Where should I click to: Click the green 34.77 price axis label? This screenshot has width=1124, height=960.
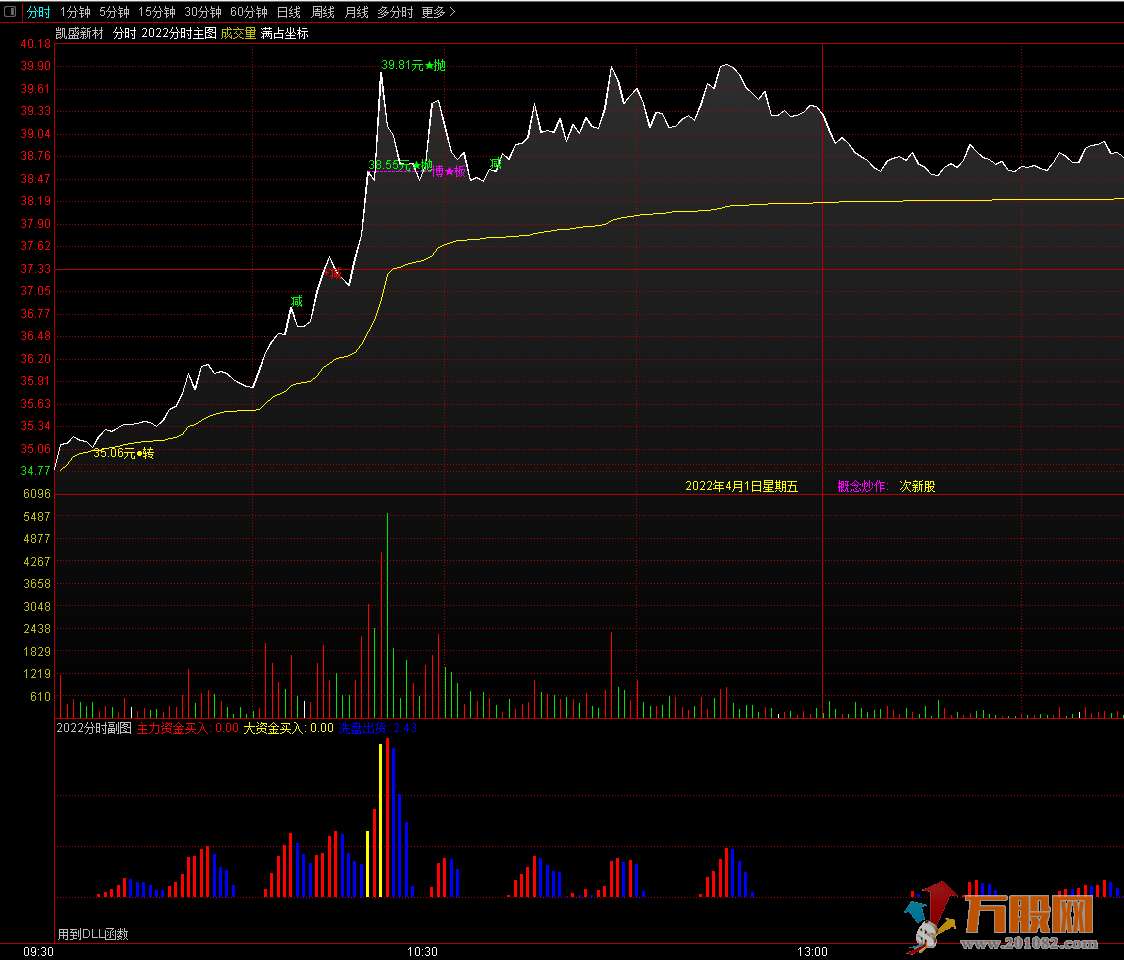(35, 471)
